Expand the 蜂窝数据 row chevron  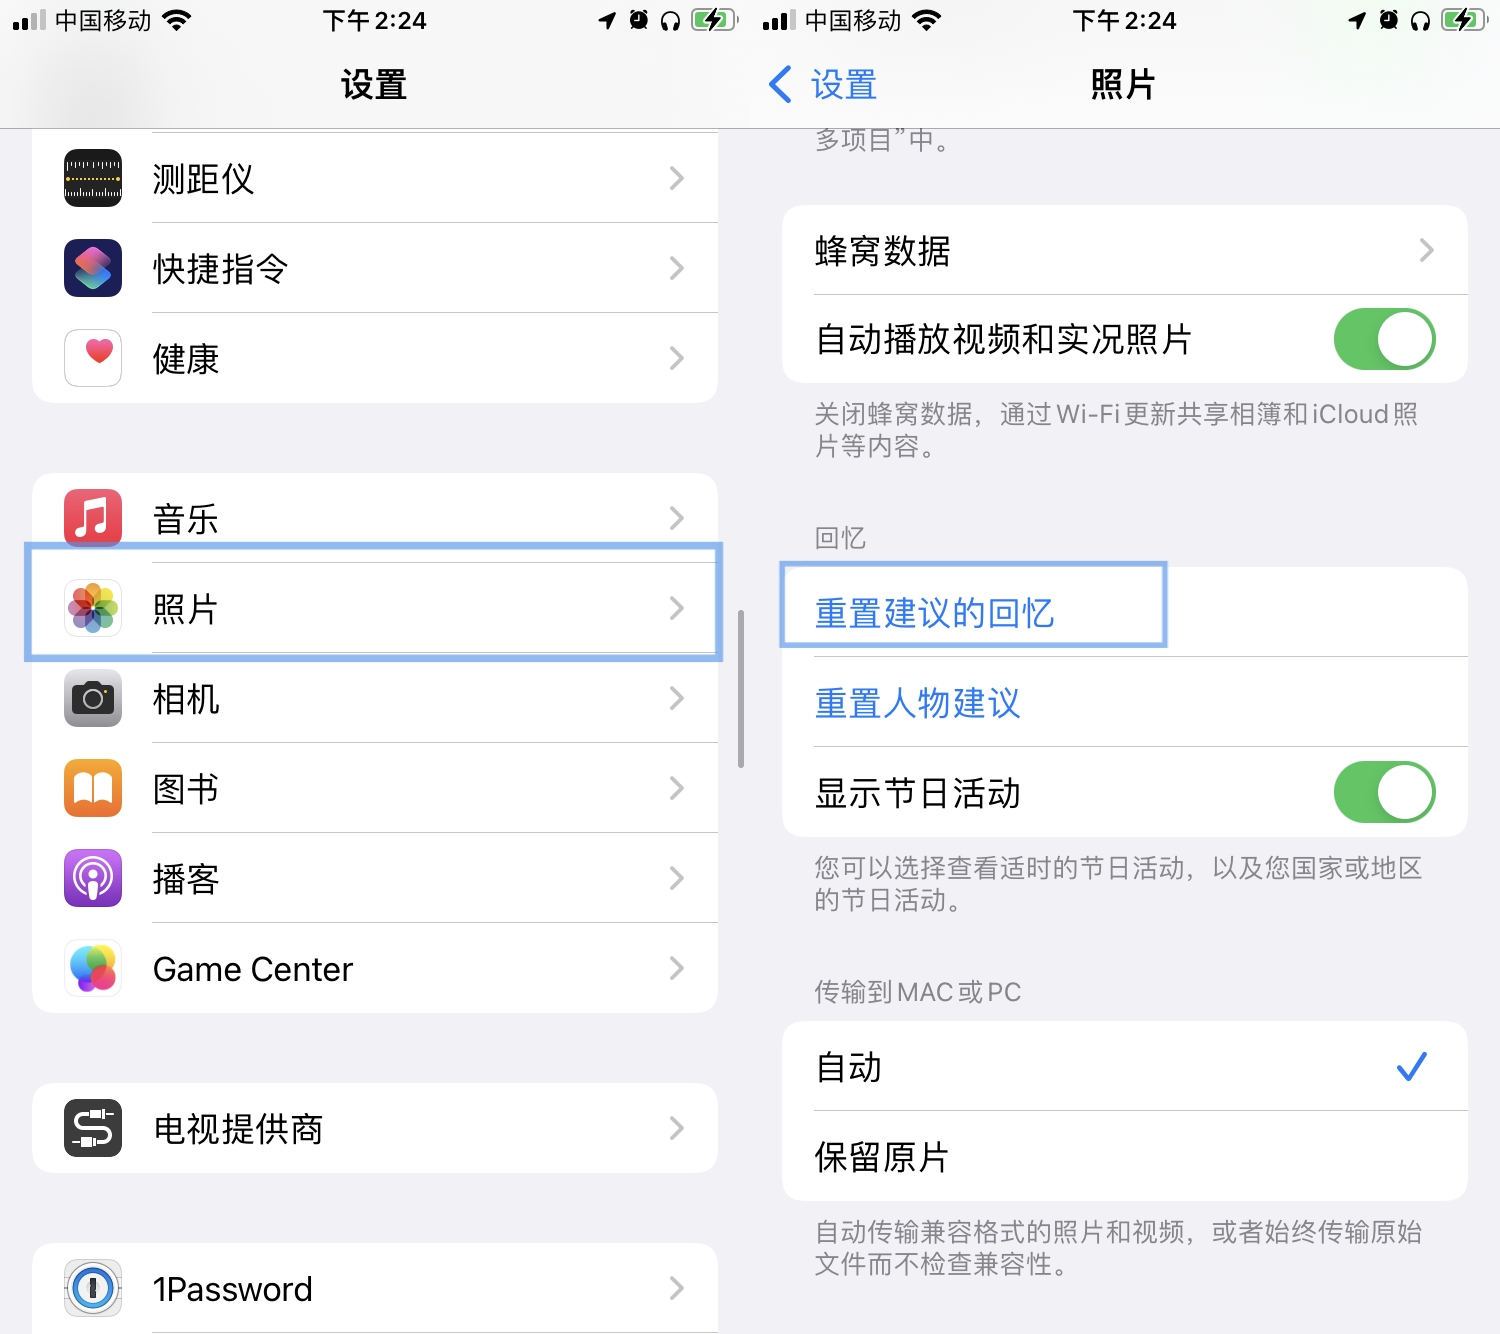click(1427, 250)
